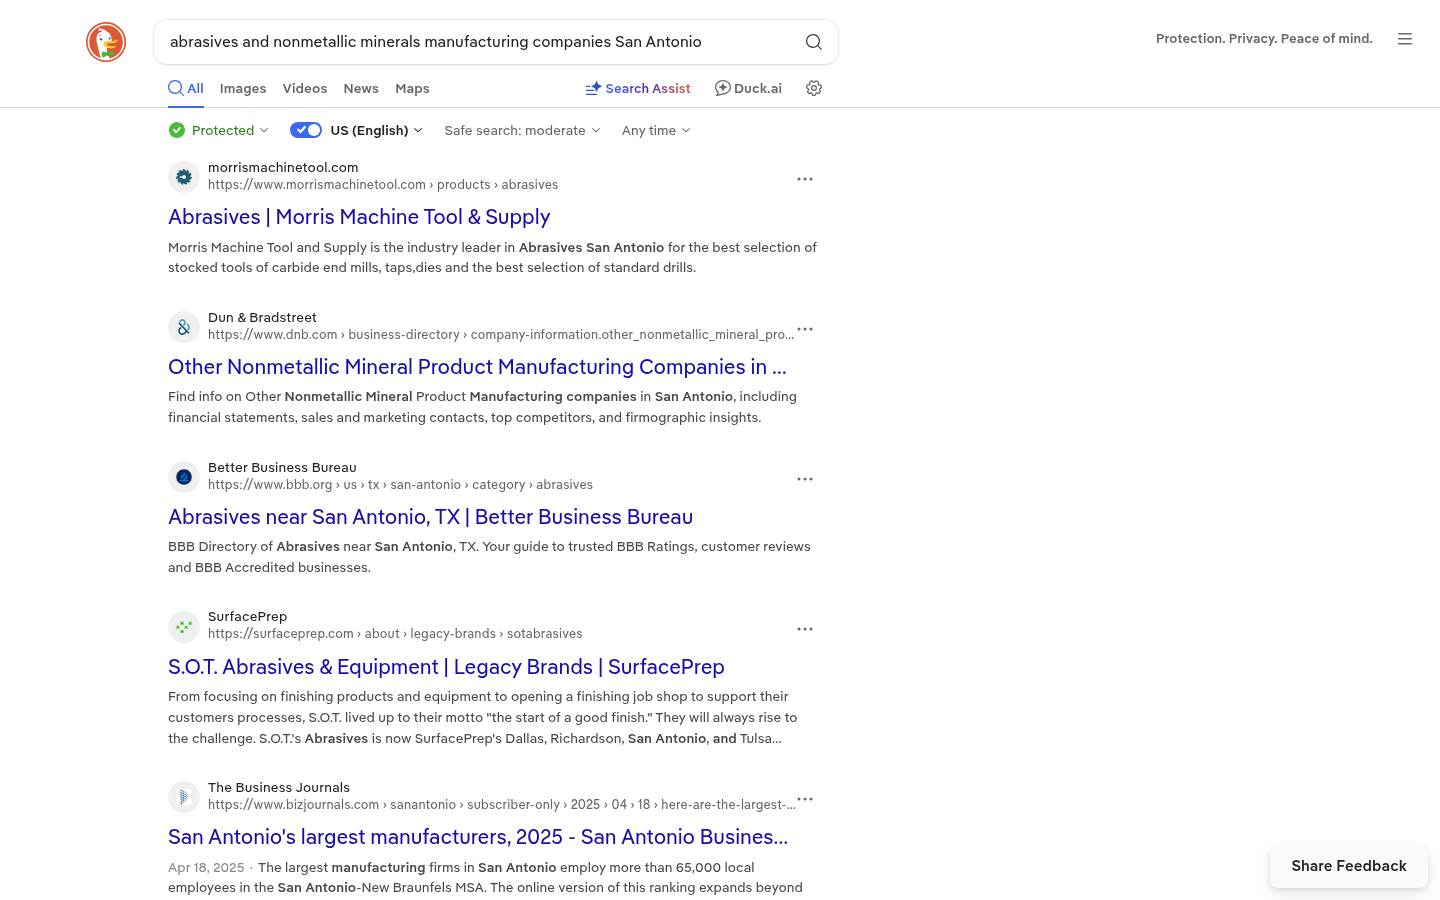Click the SurfacePrep site name
1440x900 pixels.
(x=247, y=617)
